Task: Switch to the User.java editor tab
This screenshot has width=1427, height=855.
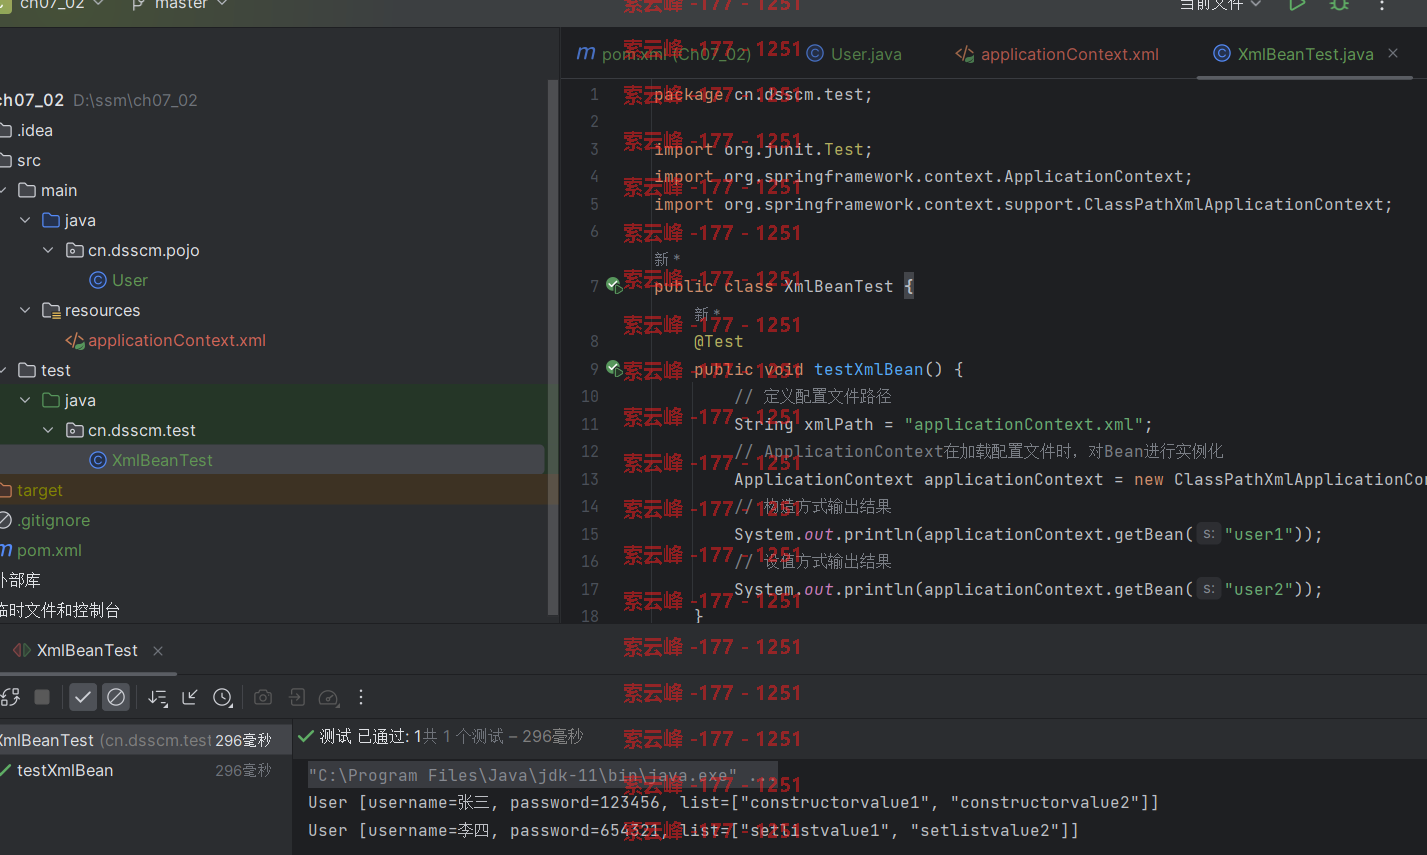Action: pyautogui.click(x=855, y=54)
